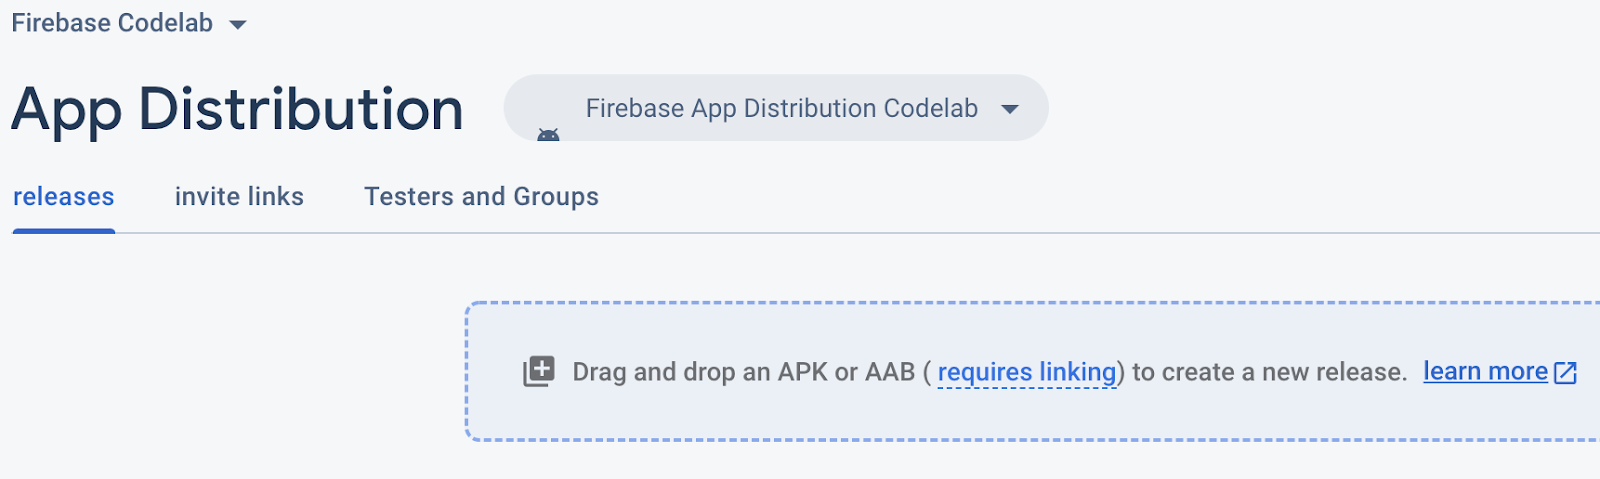Click the external link icon beside learn more
This screenshot has width=1600, height=479.
click(x=1566, y=373)
